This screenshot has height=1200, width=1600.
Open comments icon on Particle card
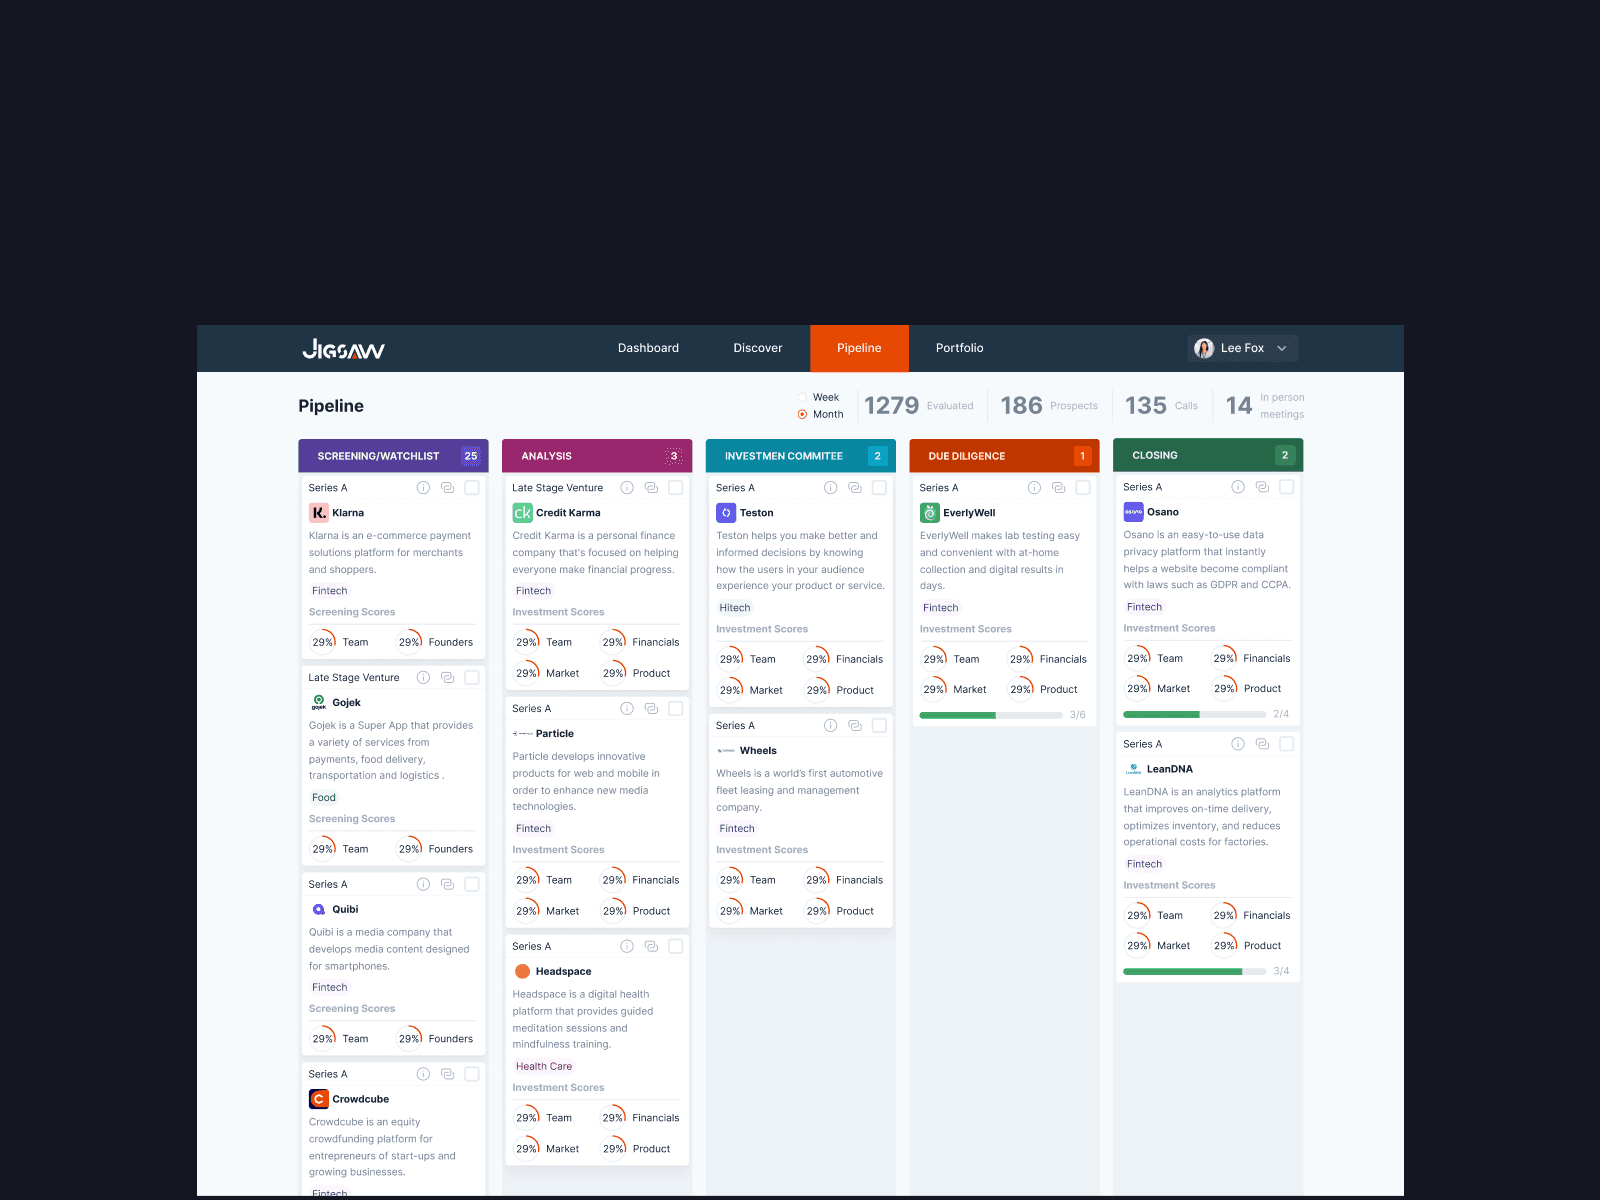click(x=651, y=708)
